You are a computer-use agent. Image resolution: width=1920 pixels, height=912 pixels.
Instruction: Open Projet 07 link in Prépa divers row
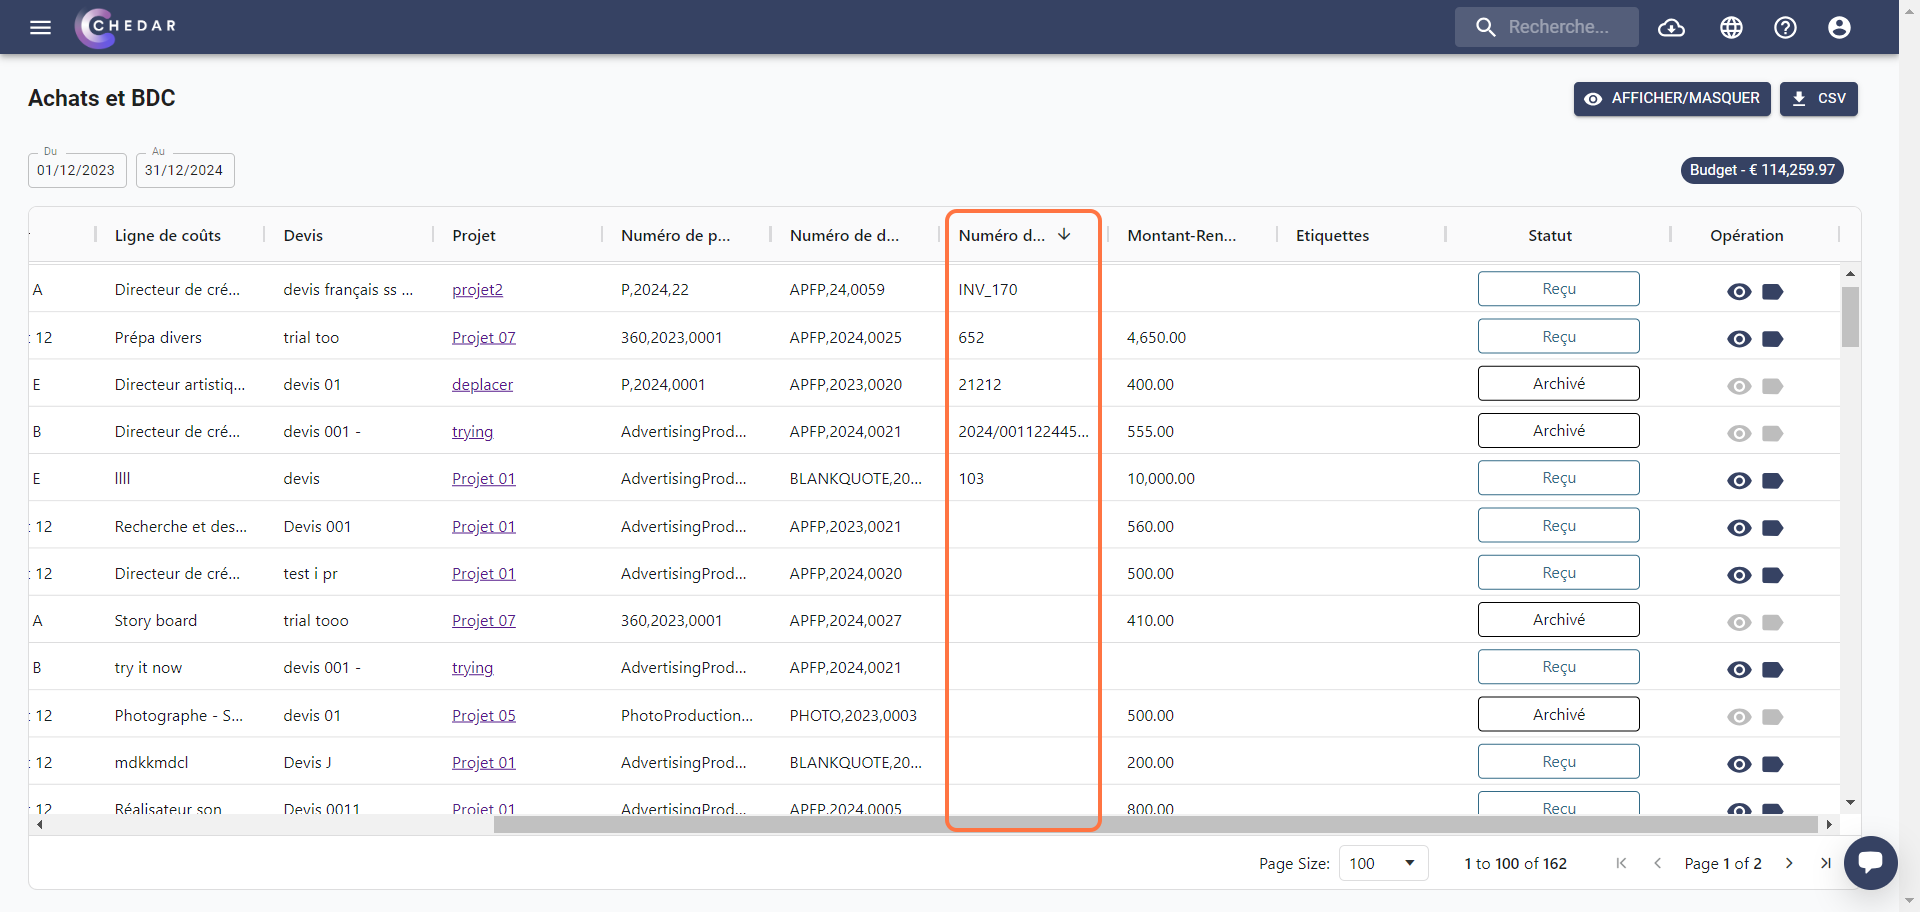coord(484,338)
